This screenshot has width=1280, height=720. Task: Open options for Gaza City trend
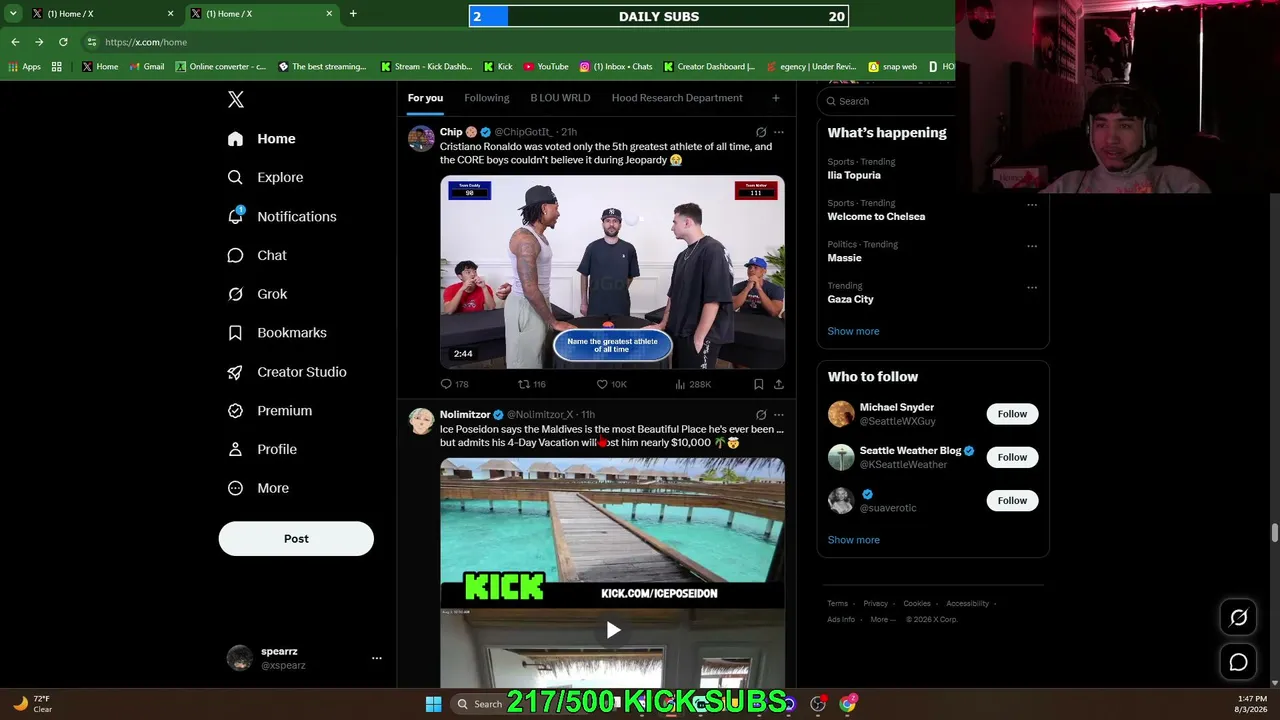[1032, 287]
